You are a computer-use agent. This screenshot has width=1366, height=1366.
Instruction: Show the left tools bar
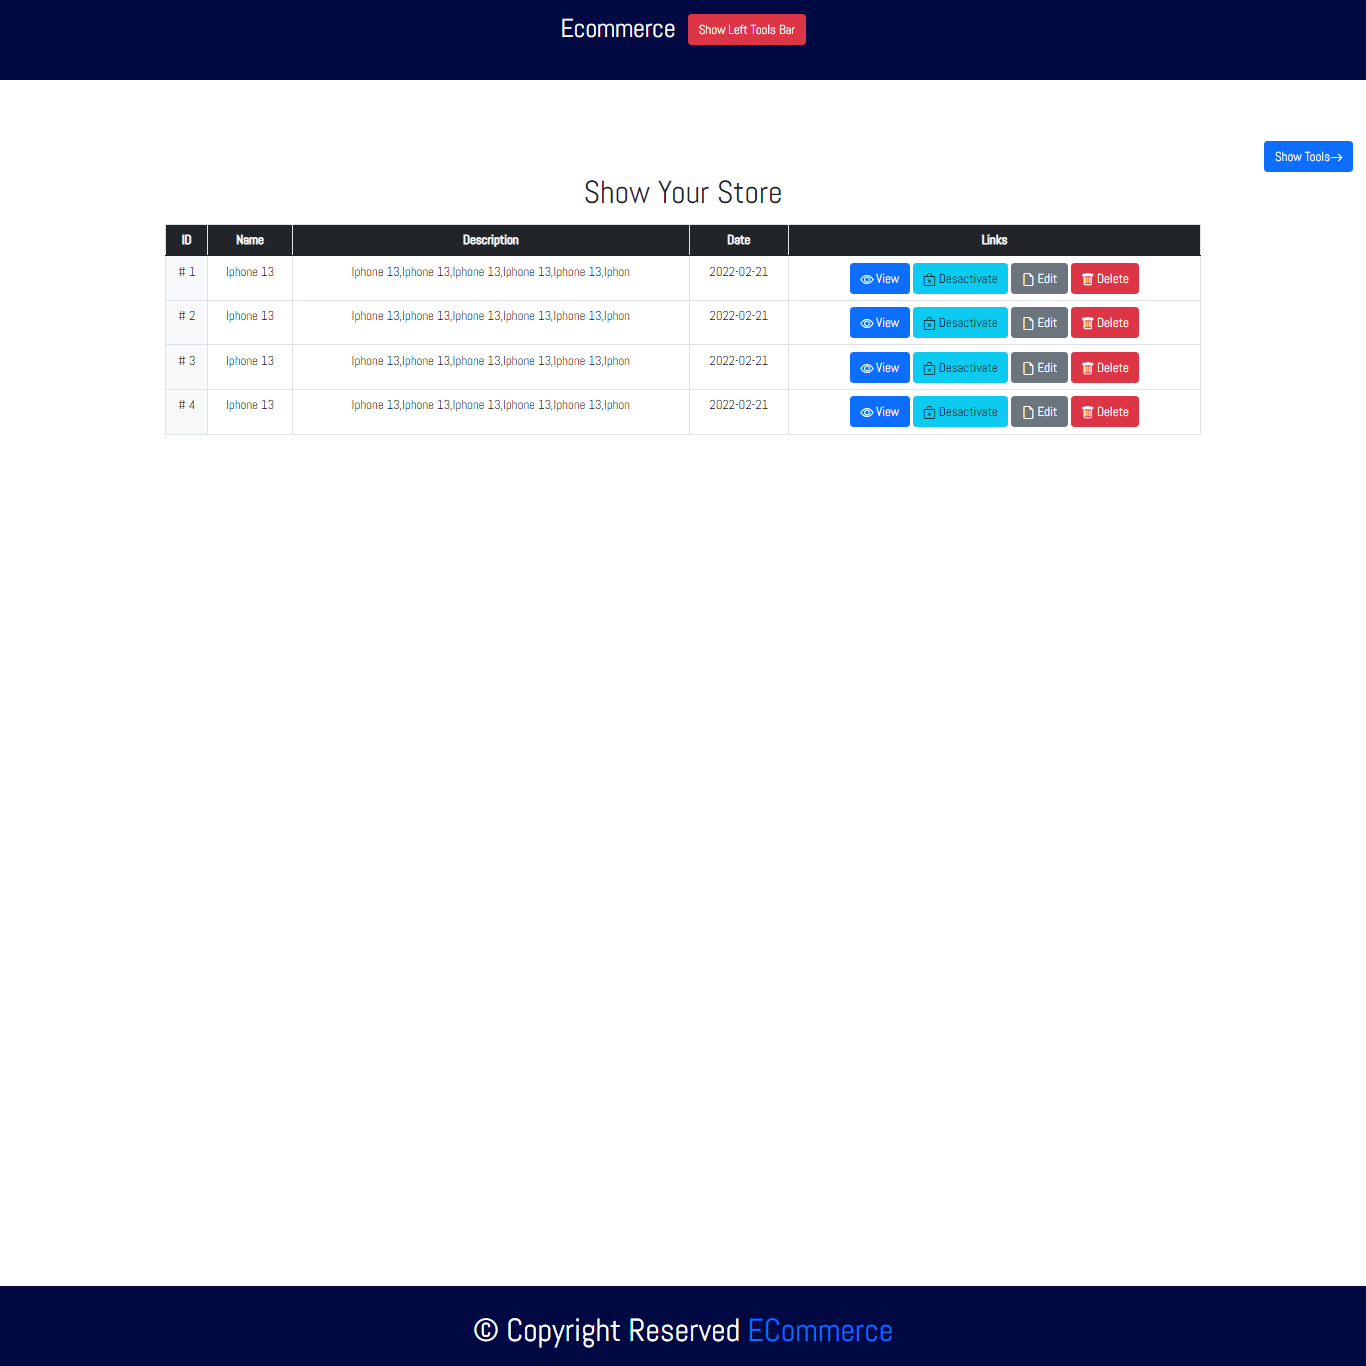click(746, 30)
